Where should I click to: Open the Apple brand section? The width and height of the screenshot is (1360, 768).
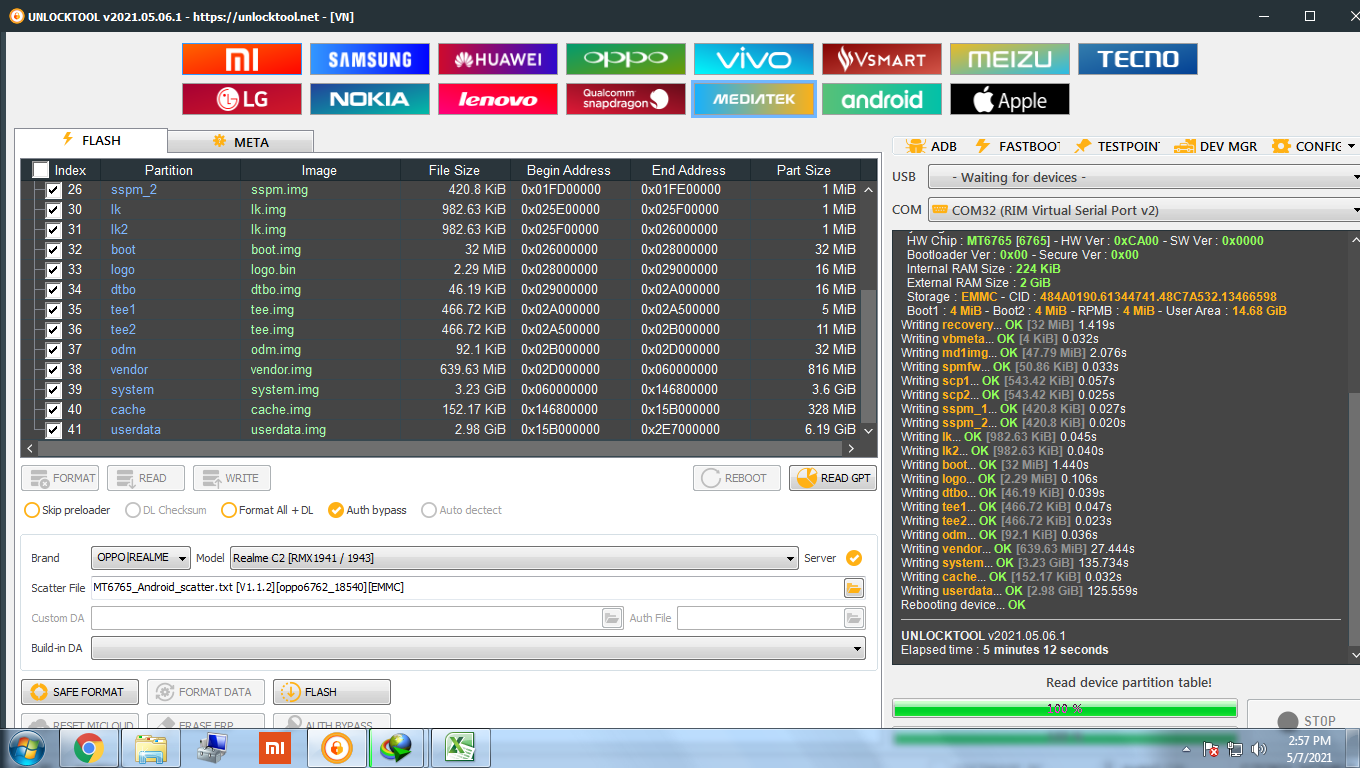1010,99
